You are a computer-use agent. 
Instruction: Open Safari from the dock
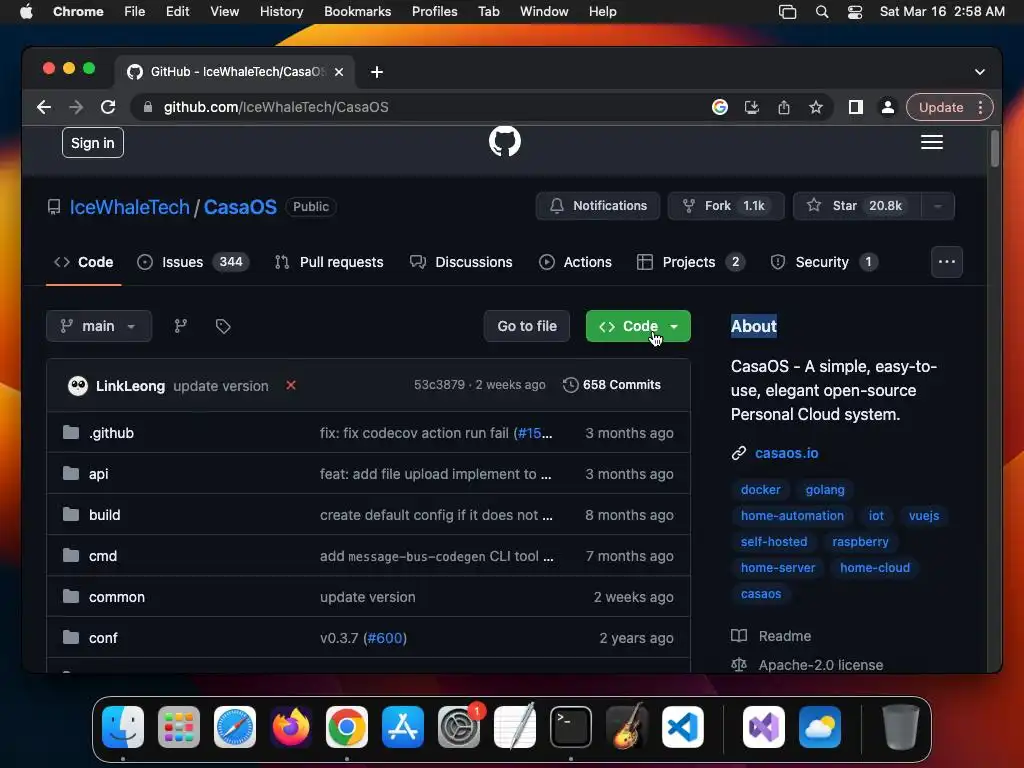235,727
